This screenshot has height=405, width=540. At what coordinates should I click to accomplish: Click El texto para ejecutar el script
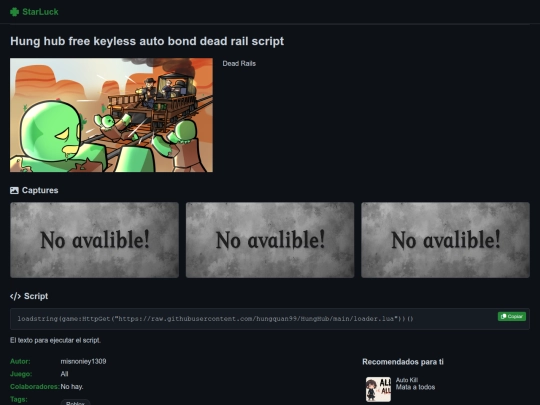[55, 340]
